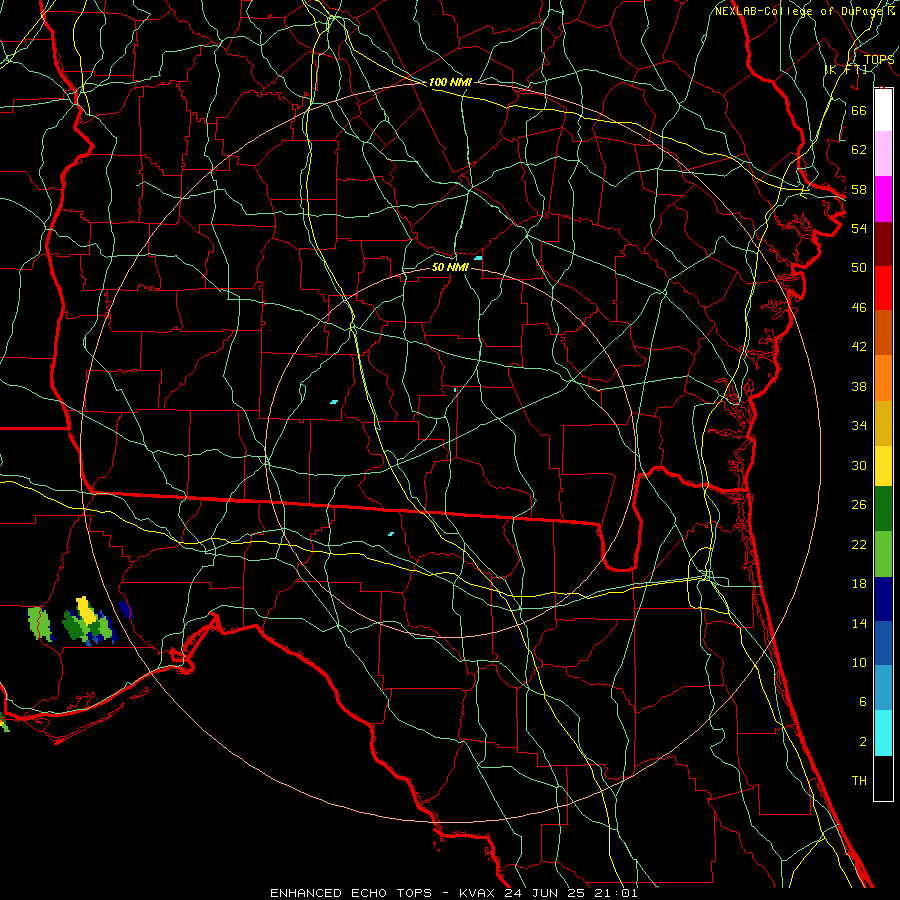Click the magenta 58 kft legend swatch

point(883,199)
